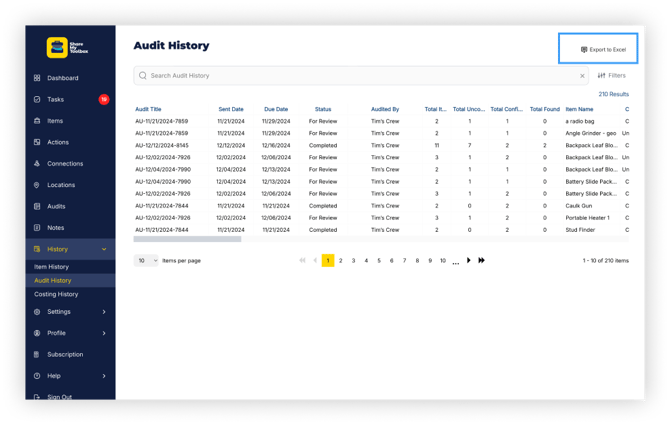
Task: Go to page 5
Action: pos(379,261)
